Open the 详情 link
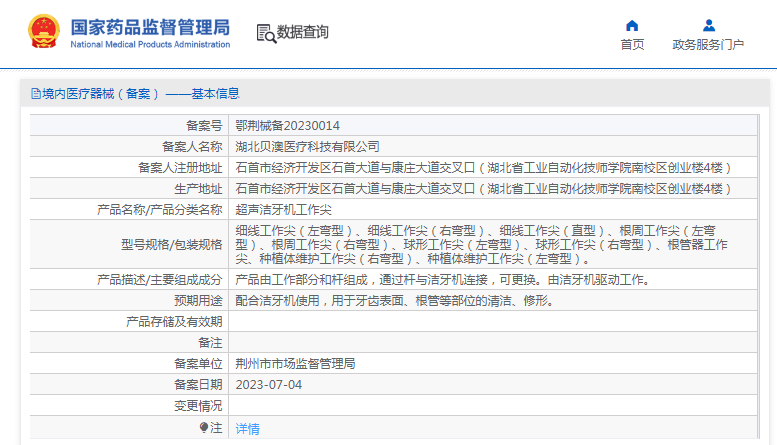Image resolution: width=777 pixels, height=445 pixels. tap(247, 428)
